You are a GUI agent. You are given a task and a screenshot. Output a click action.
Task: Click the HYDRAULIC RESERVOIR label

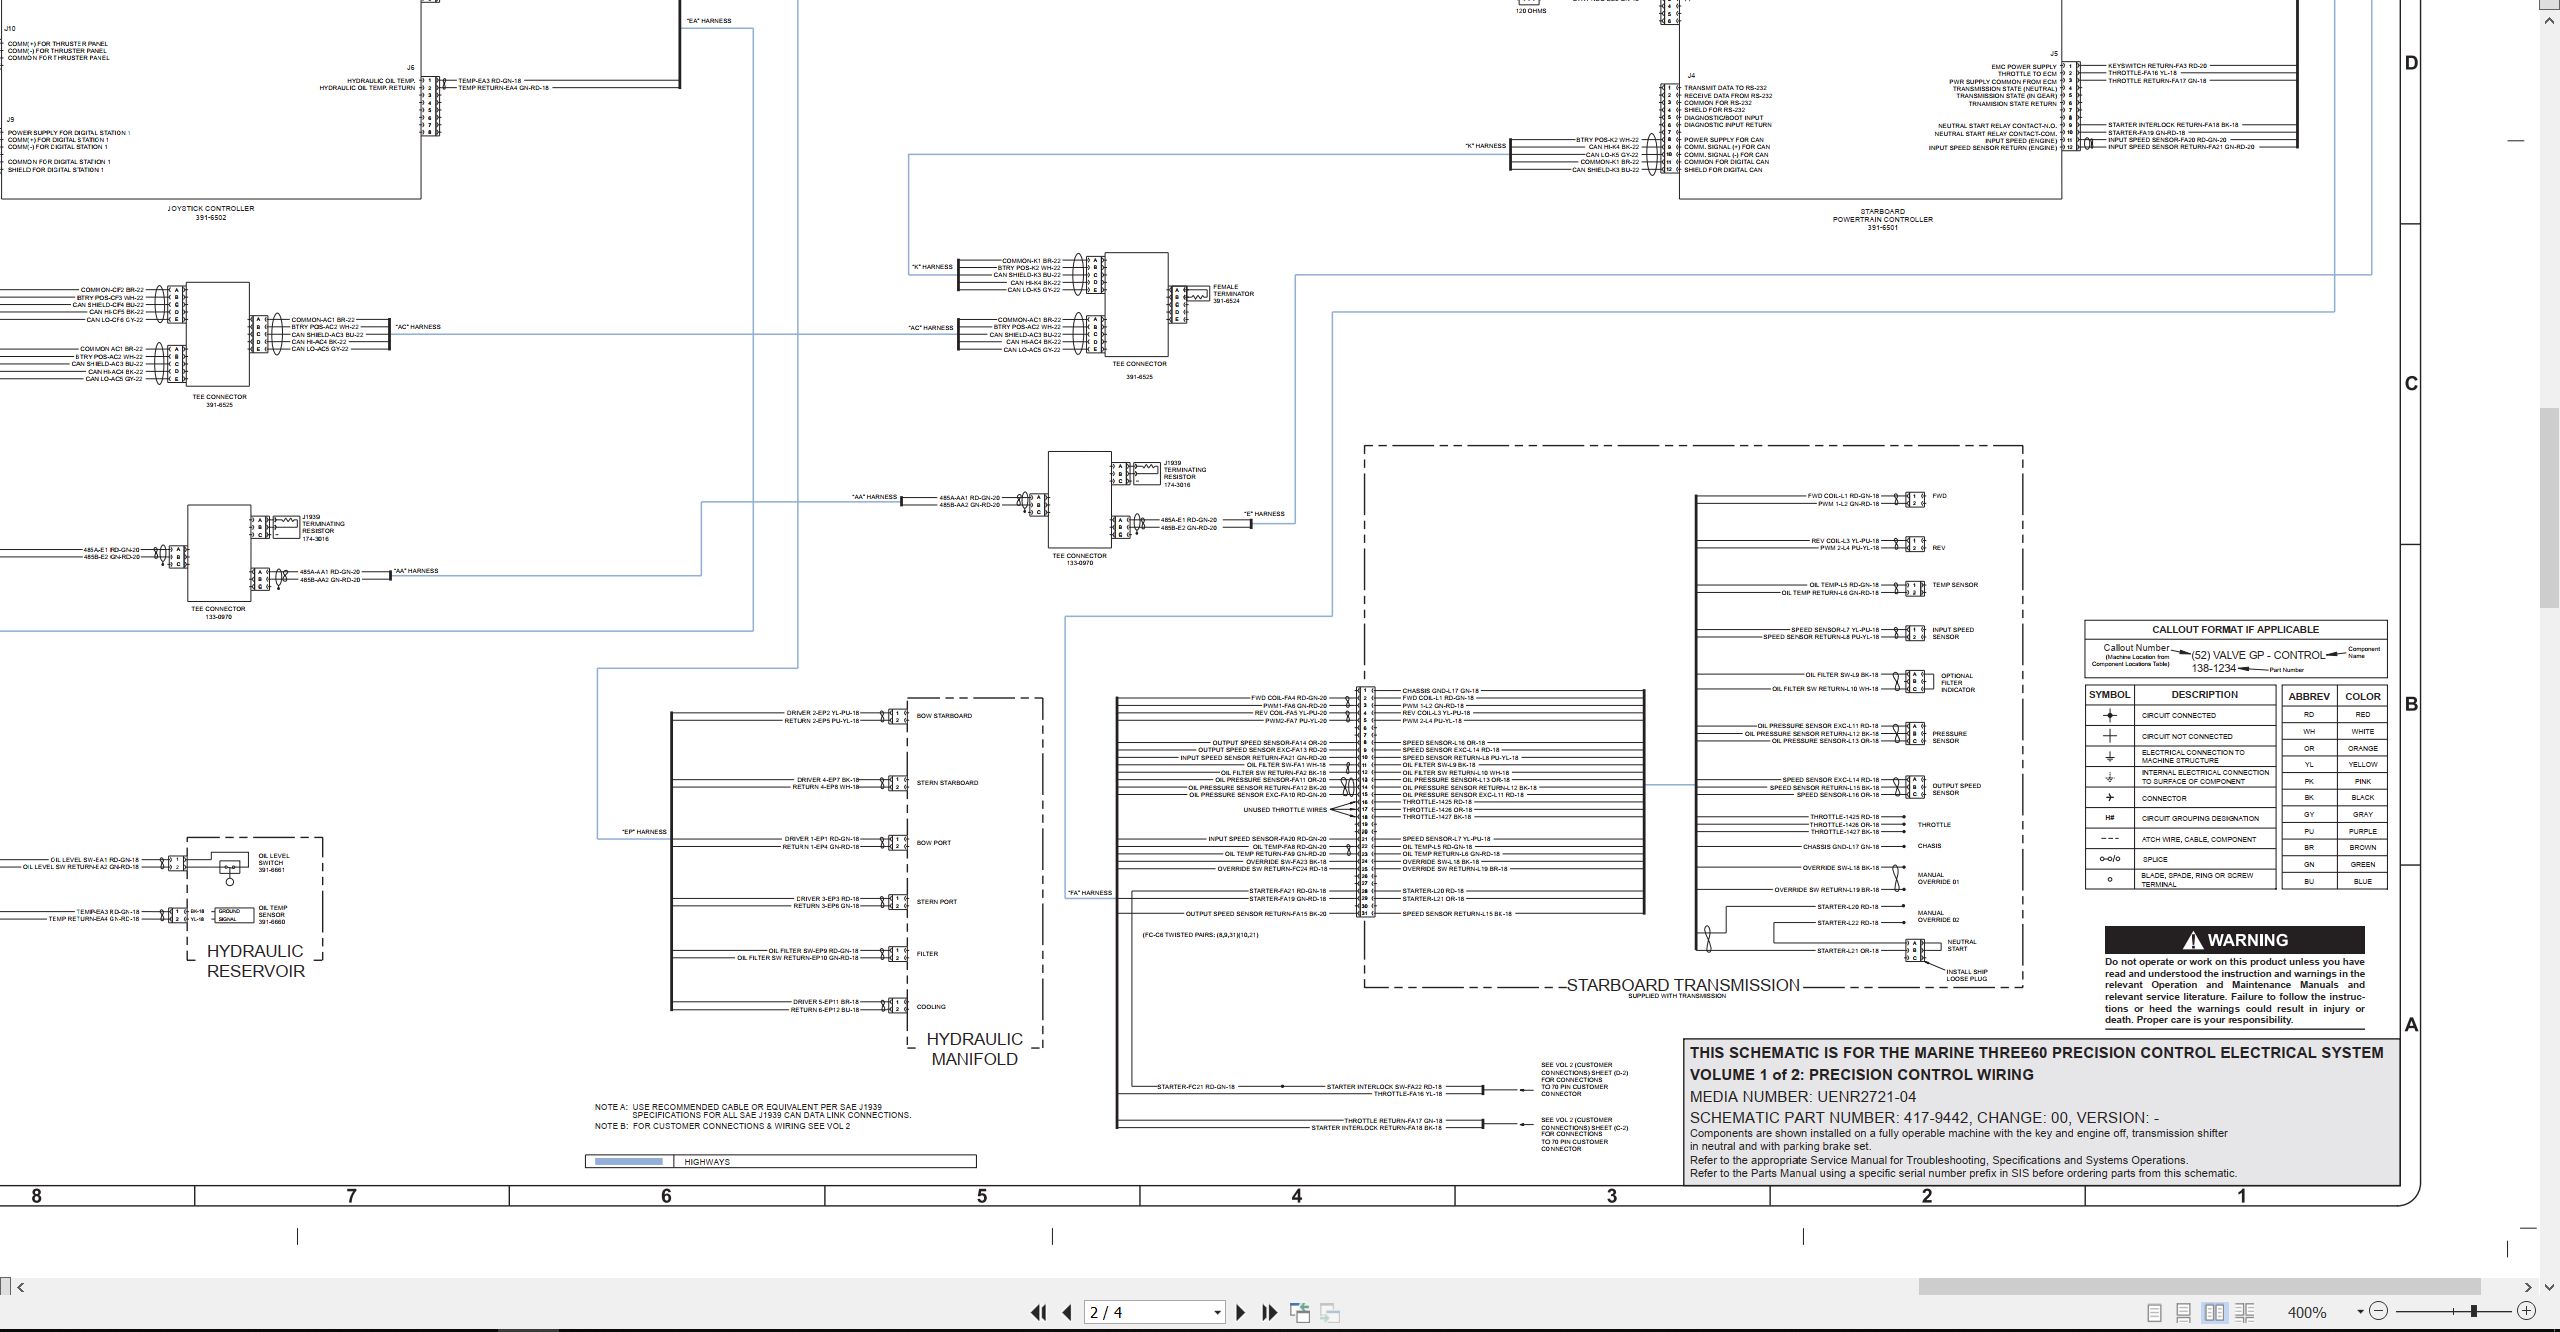click(x=256, y=961)
